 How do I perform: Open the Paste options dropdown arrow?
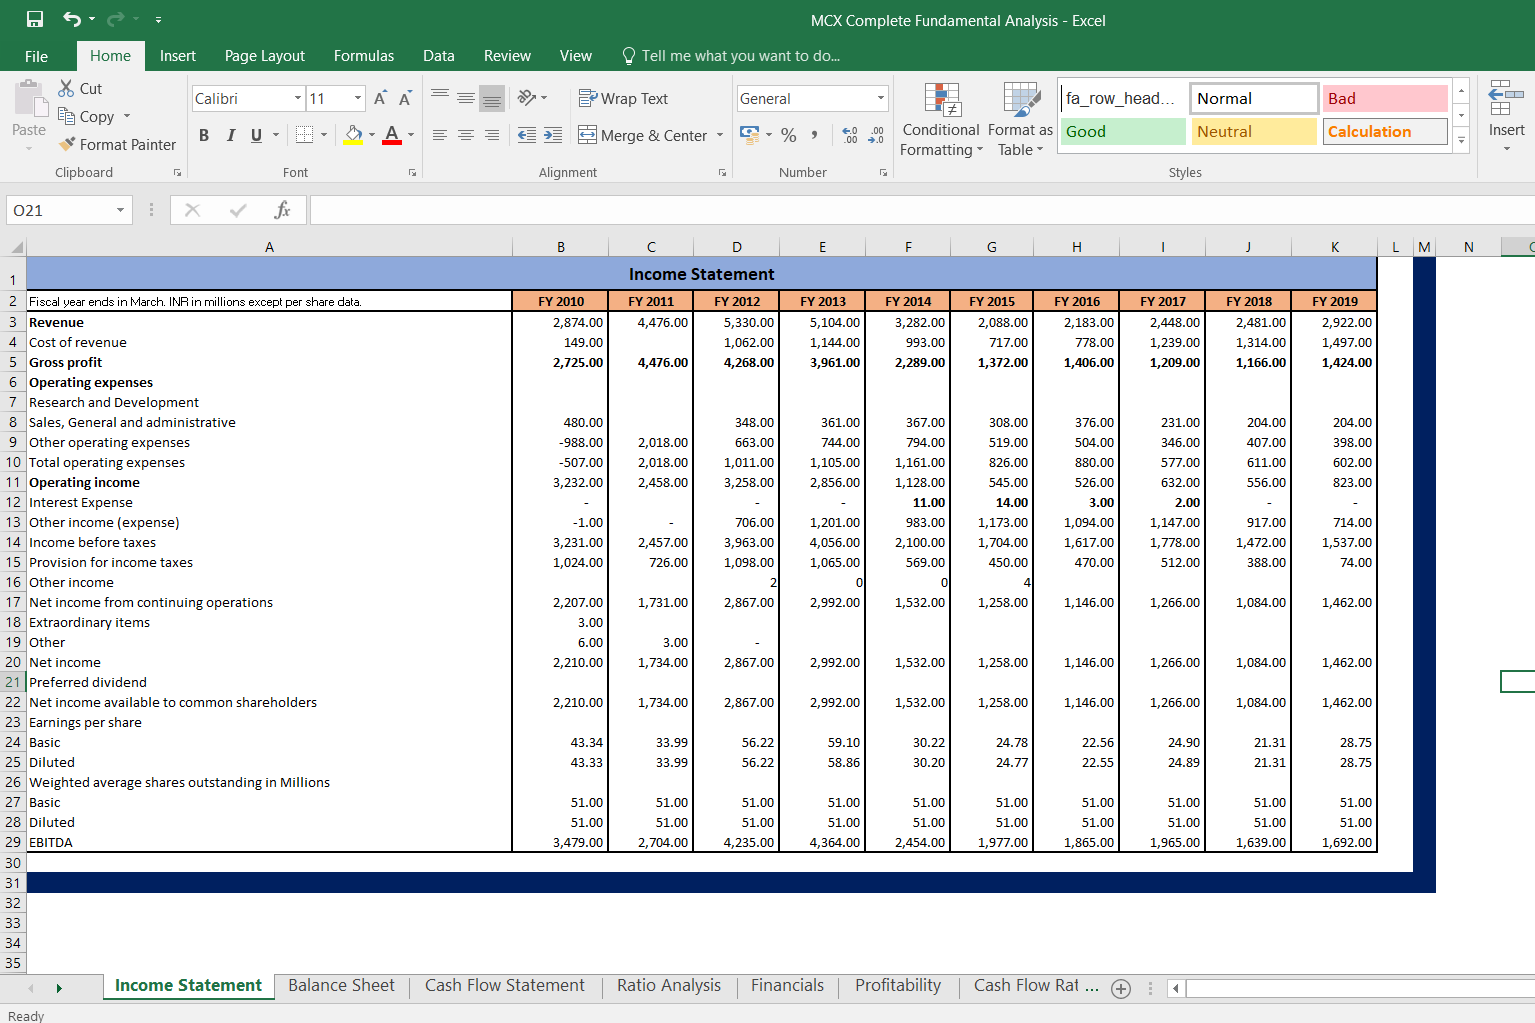coord(29,147)
